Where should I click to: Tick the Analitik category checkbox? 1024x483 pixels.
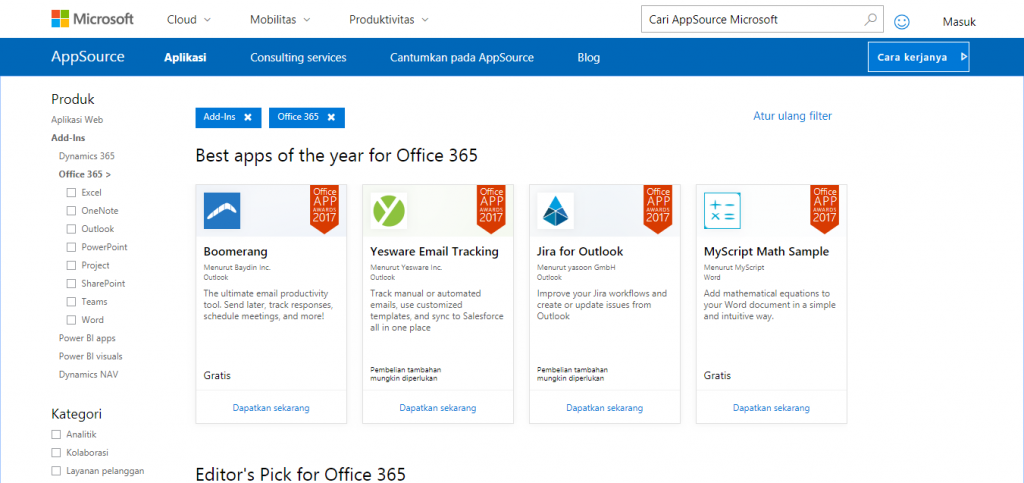(x=56, y=434)
